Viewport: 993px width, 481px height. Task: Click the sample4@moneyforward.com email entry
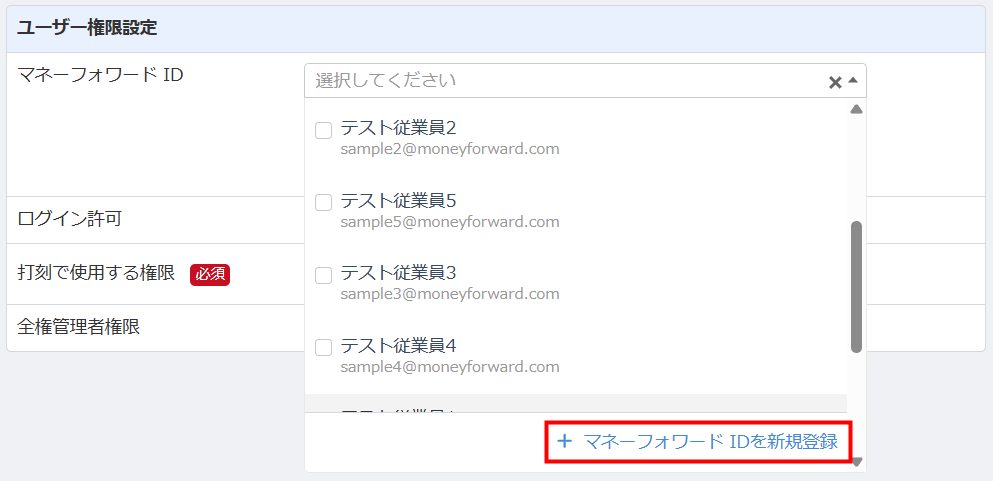point(449,367)
